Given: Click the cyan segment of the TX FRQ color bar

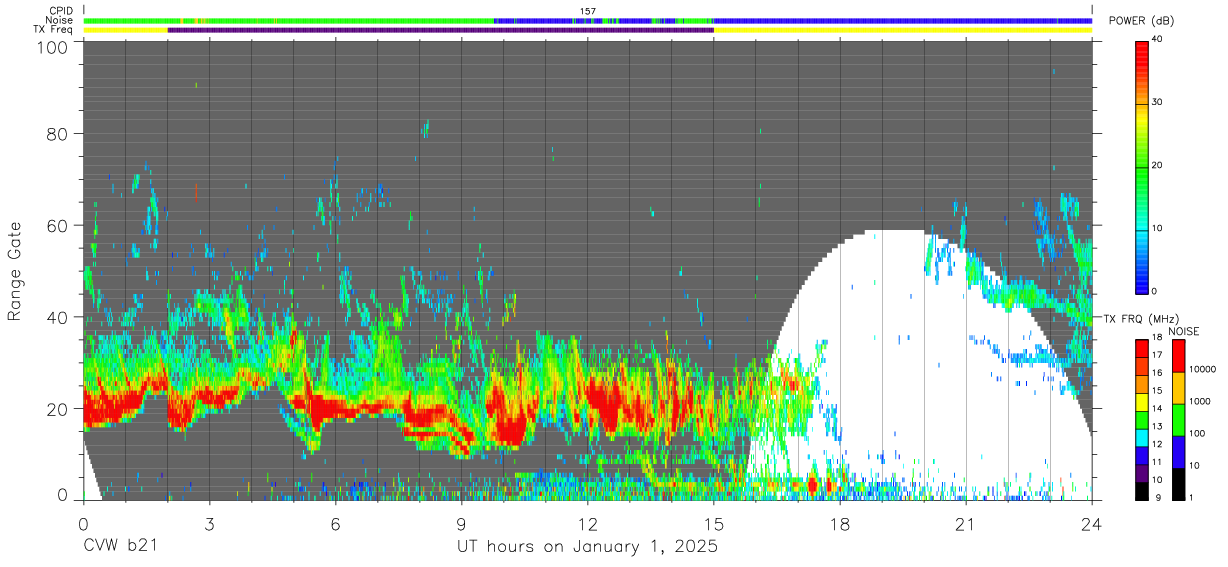Looking at the screenshot, I should coord(1141,437).
